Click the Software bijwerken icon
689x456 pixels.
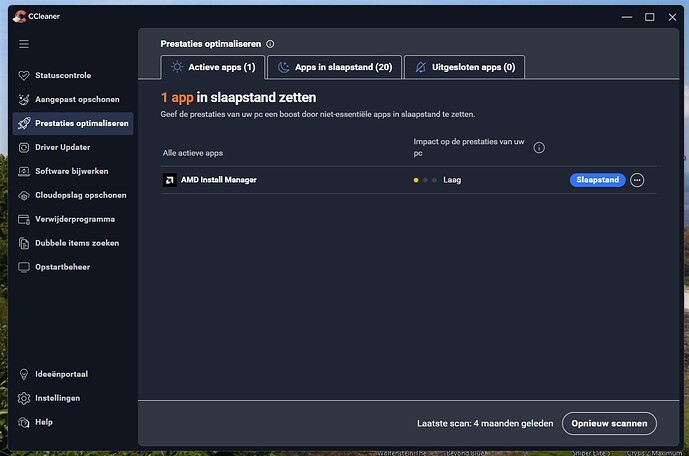(24, 171)
